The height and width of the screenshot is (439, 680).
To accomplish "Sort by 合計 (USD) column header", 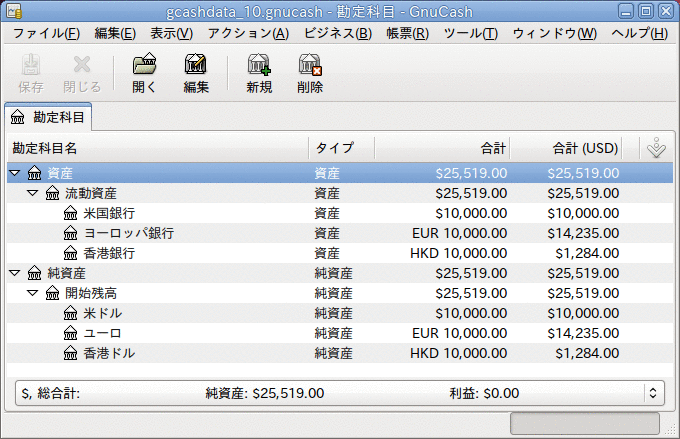I will coord(566,148).
